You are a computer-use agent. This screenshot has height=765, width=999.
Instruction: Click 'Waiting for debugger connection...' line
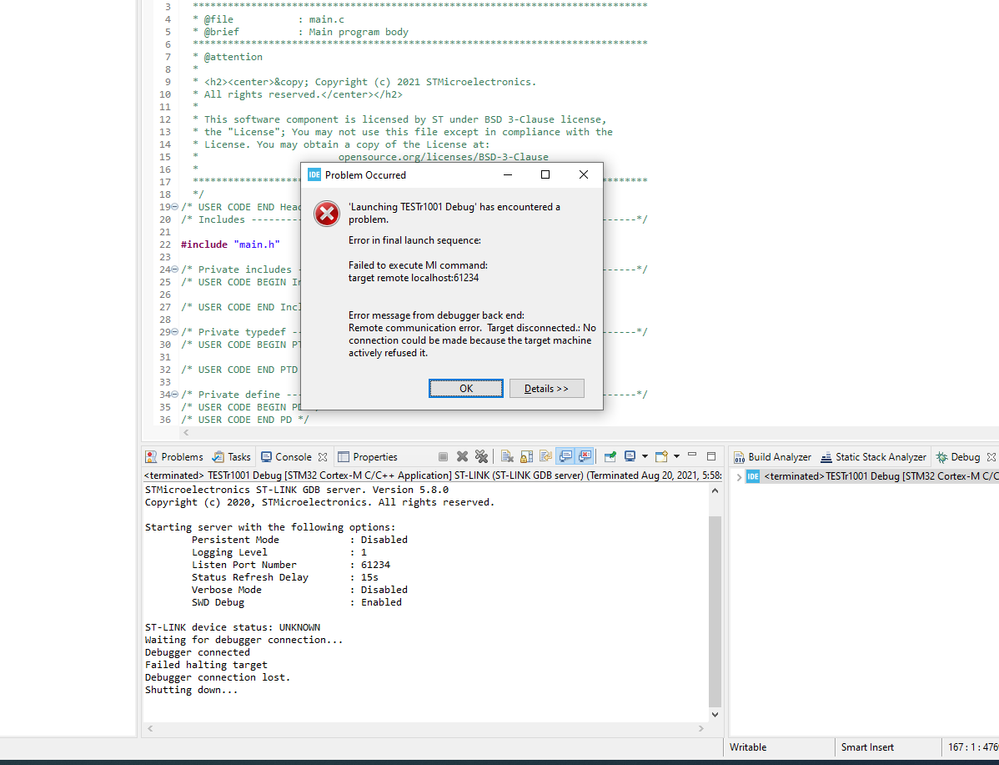244,640
